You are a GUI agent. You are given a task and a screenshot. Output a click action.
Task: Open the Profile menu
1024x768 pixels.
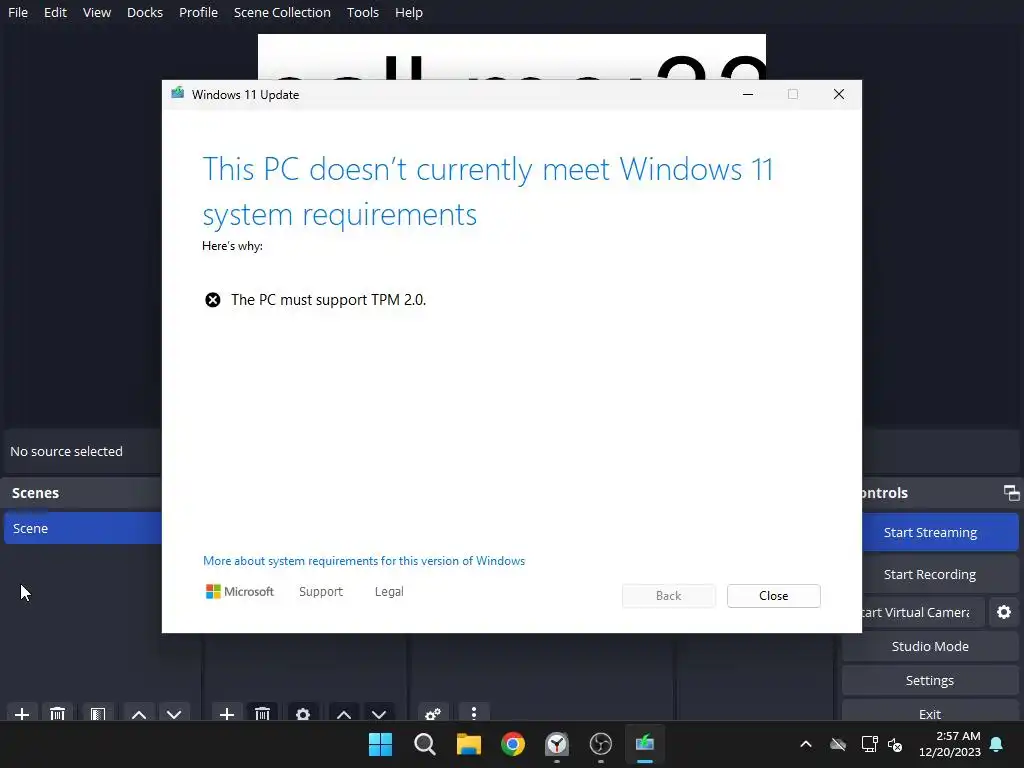[199, 12]
